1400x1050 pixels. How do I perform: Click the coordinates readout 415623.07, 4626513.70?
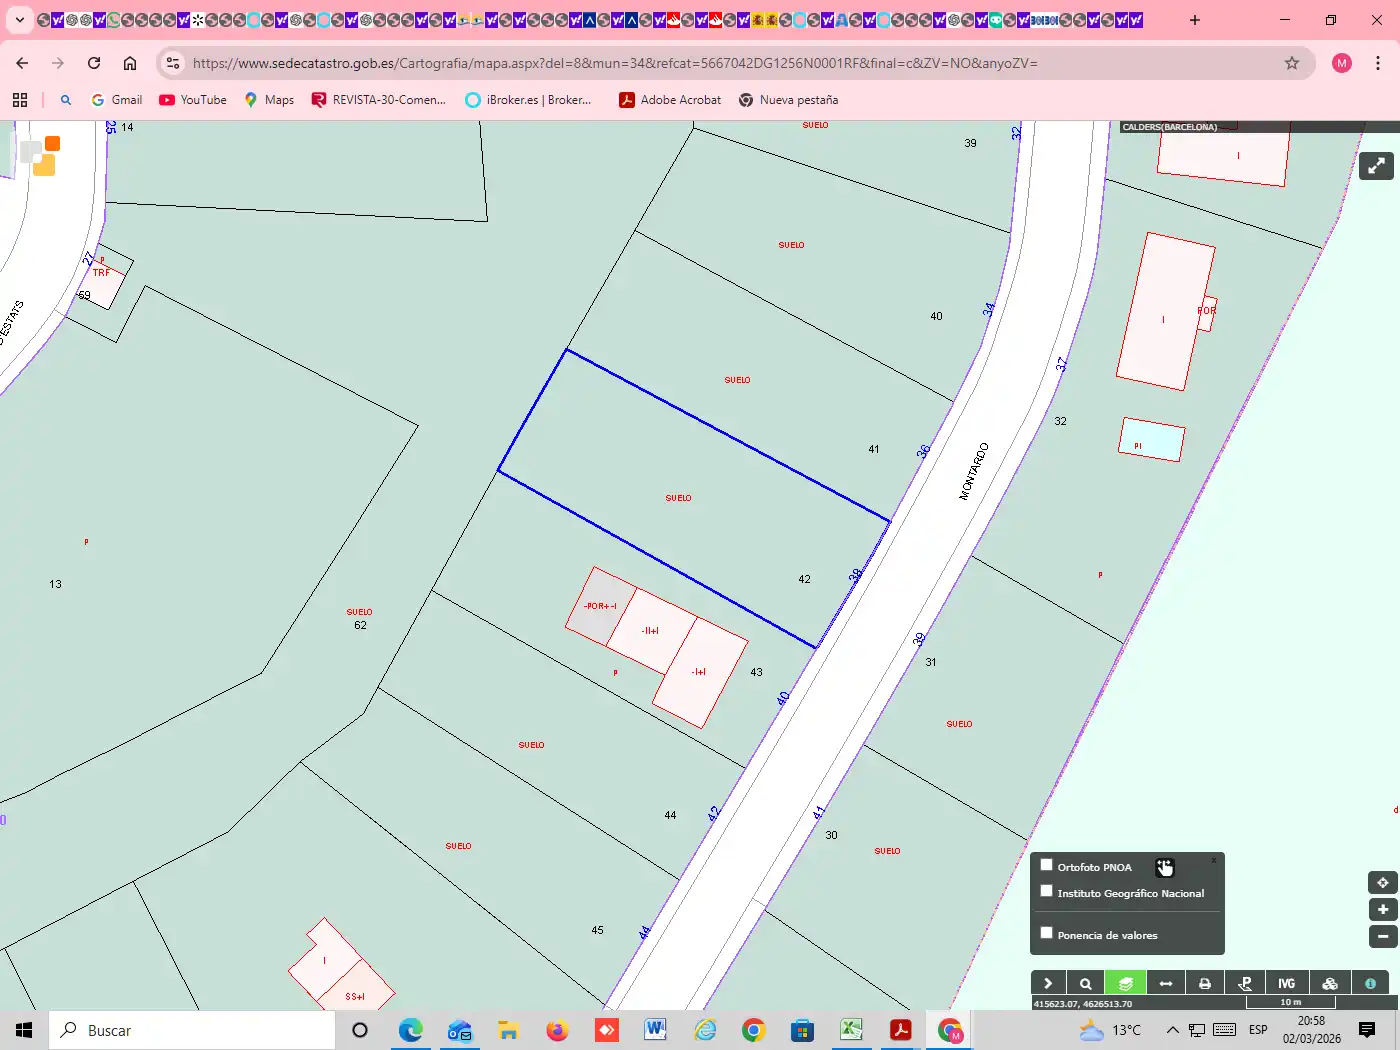(1083, 1003)
